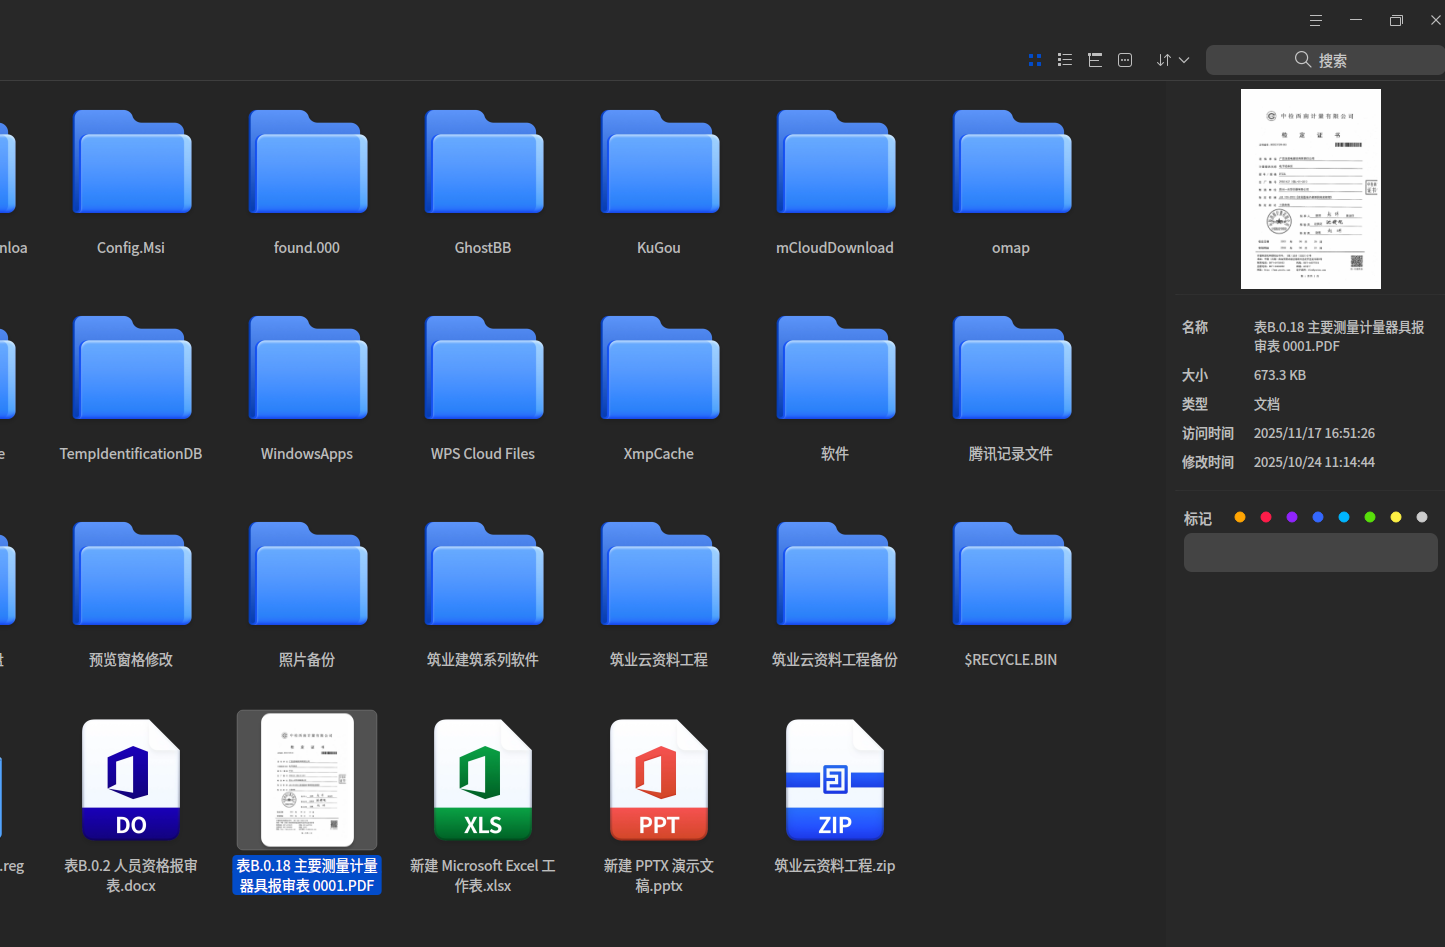
Task: Open the window main menu icon
Action: tap(1316, 20)
